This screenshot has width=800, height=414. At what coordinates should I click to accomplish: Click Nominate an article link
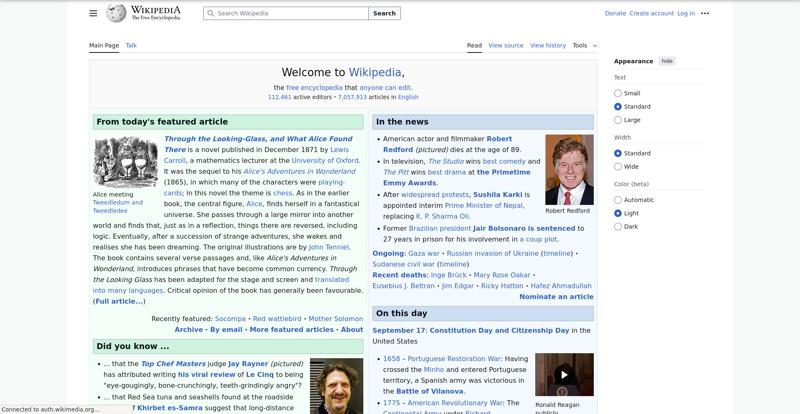[556, 297]
